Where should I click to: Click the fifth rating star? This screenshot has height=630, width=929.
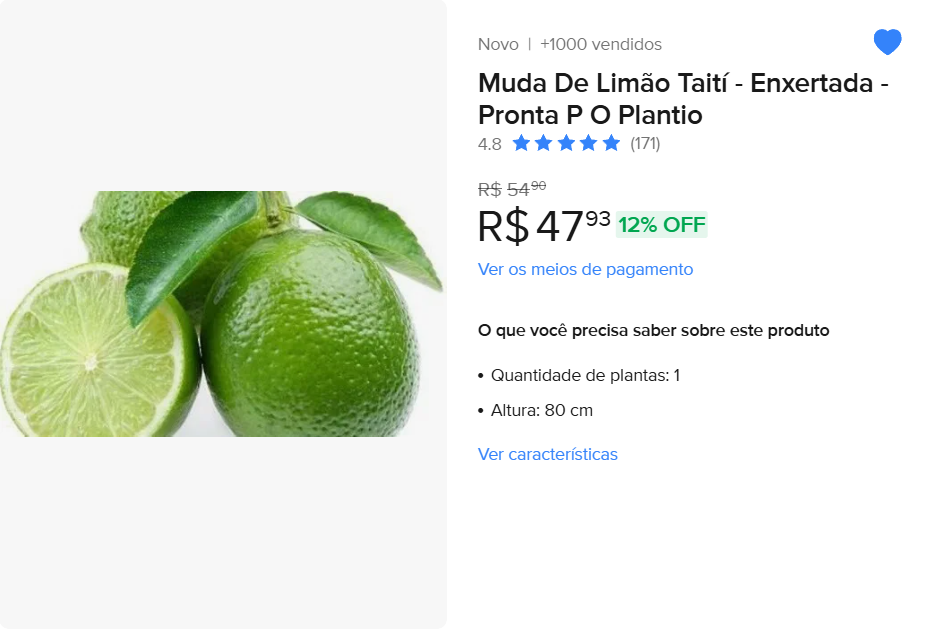pos(611,143)
